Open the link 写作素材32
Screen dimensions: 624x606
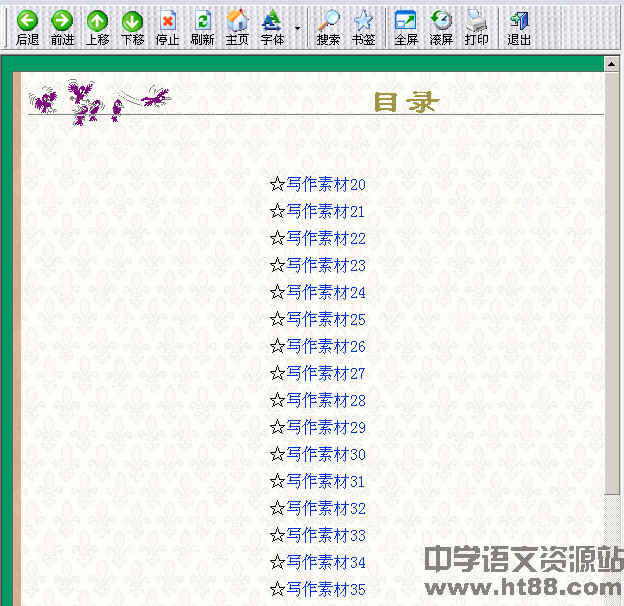pyautogui.click(x=326, y=508)
